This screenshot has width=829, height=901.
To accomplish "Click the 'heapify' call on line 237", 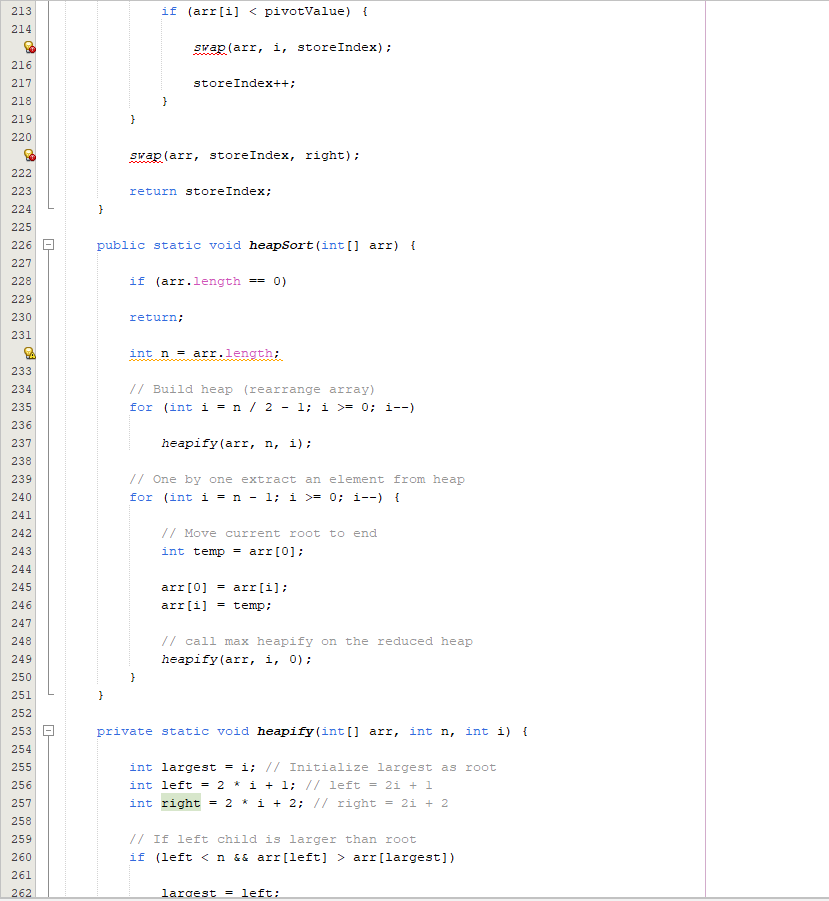I will (189, 443).
